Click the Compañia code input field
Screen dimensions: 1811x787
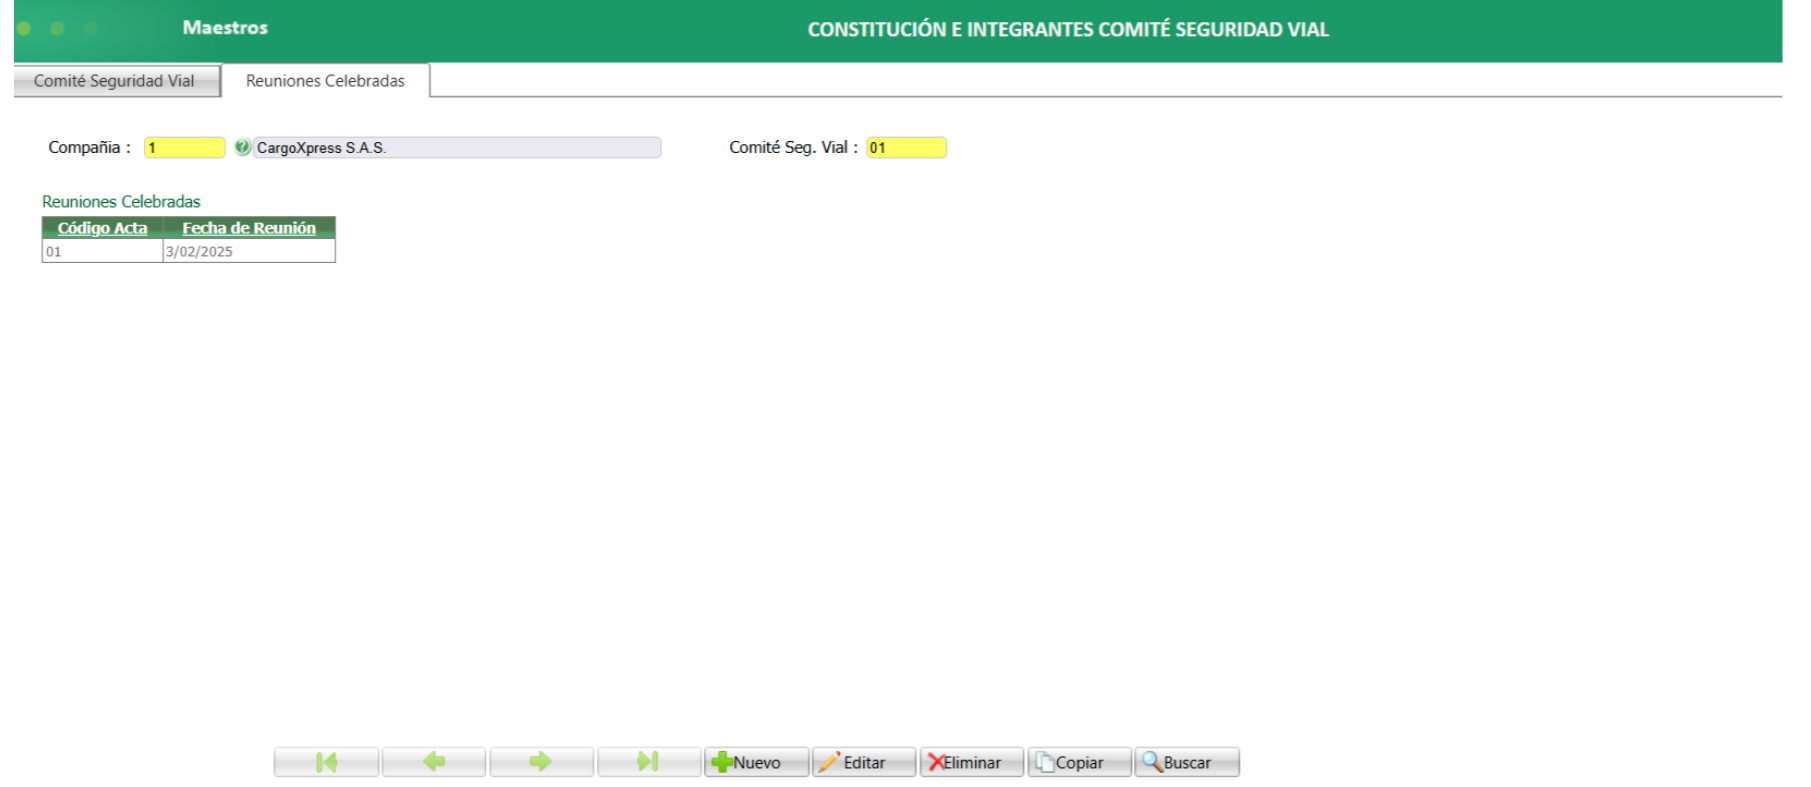[x=185, y=148]
